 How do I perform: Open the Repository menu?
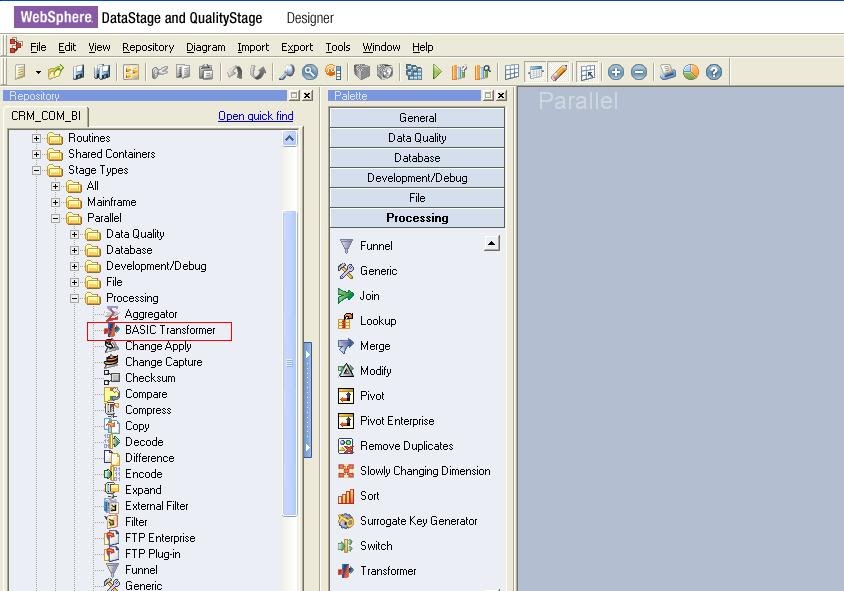point(147,47)
